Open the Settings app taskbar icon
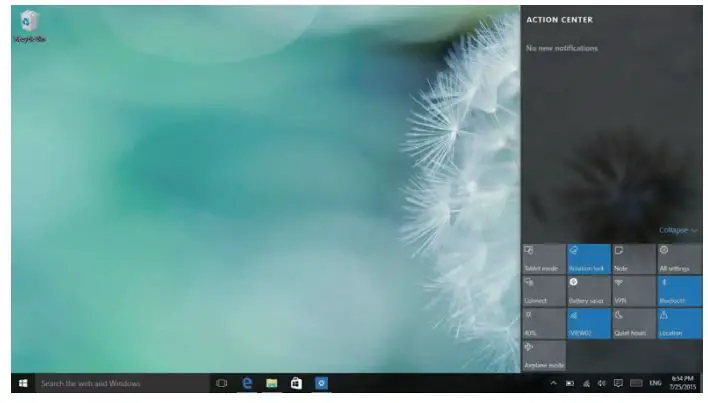 click(x=321, y=383)
